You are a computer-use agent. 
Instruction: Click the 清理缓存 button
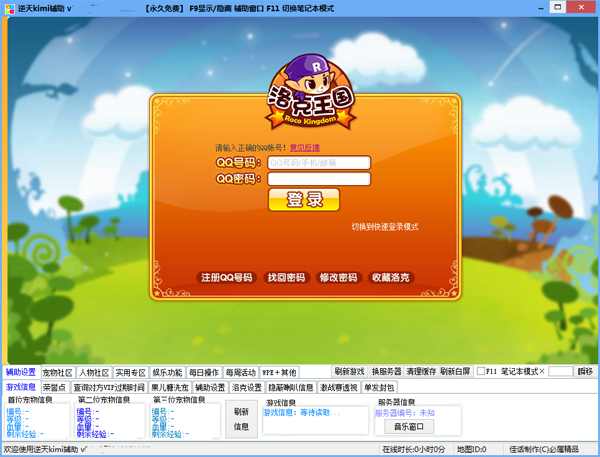point(421,371)
